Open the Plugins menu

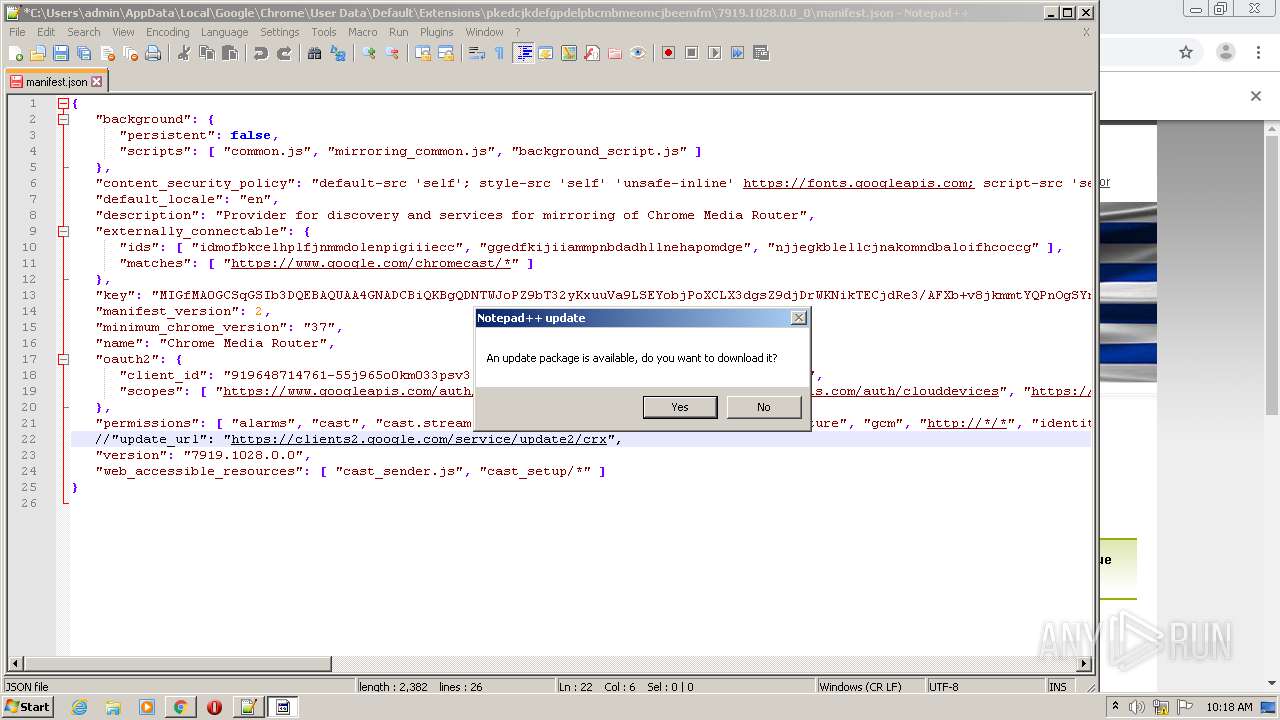(x=436, y=32)
